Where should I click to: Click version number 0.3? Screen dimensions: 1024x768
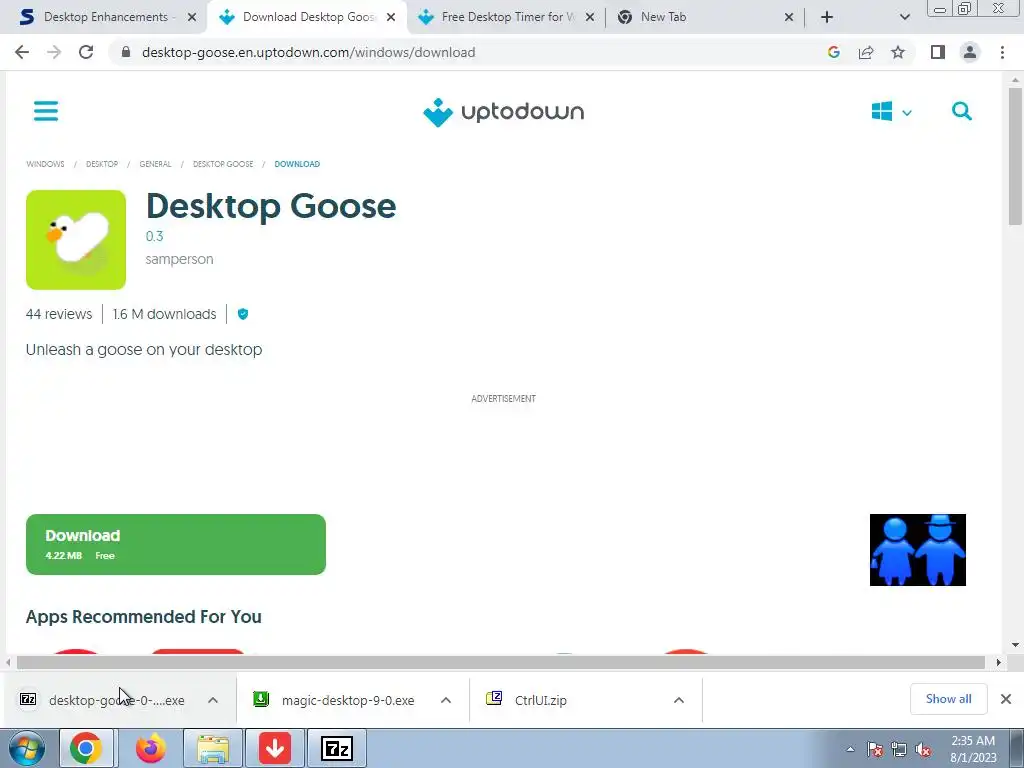tap(155, 236)
